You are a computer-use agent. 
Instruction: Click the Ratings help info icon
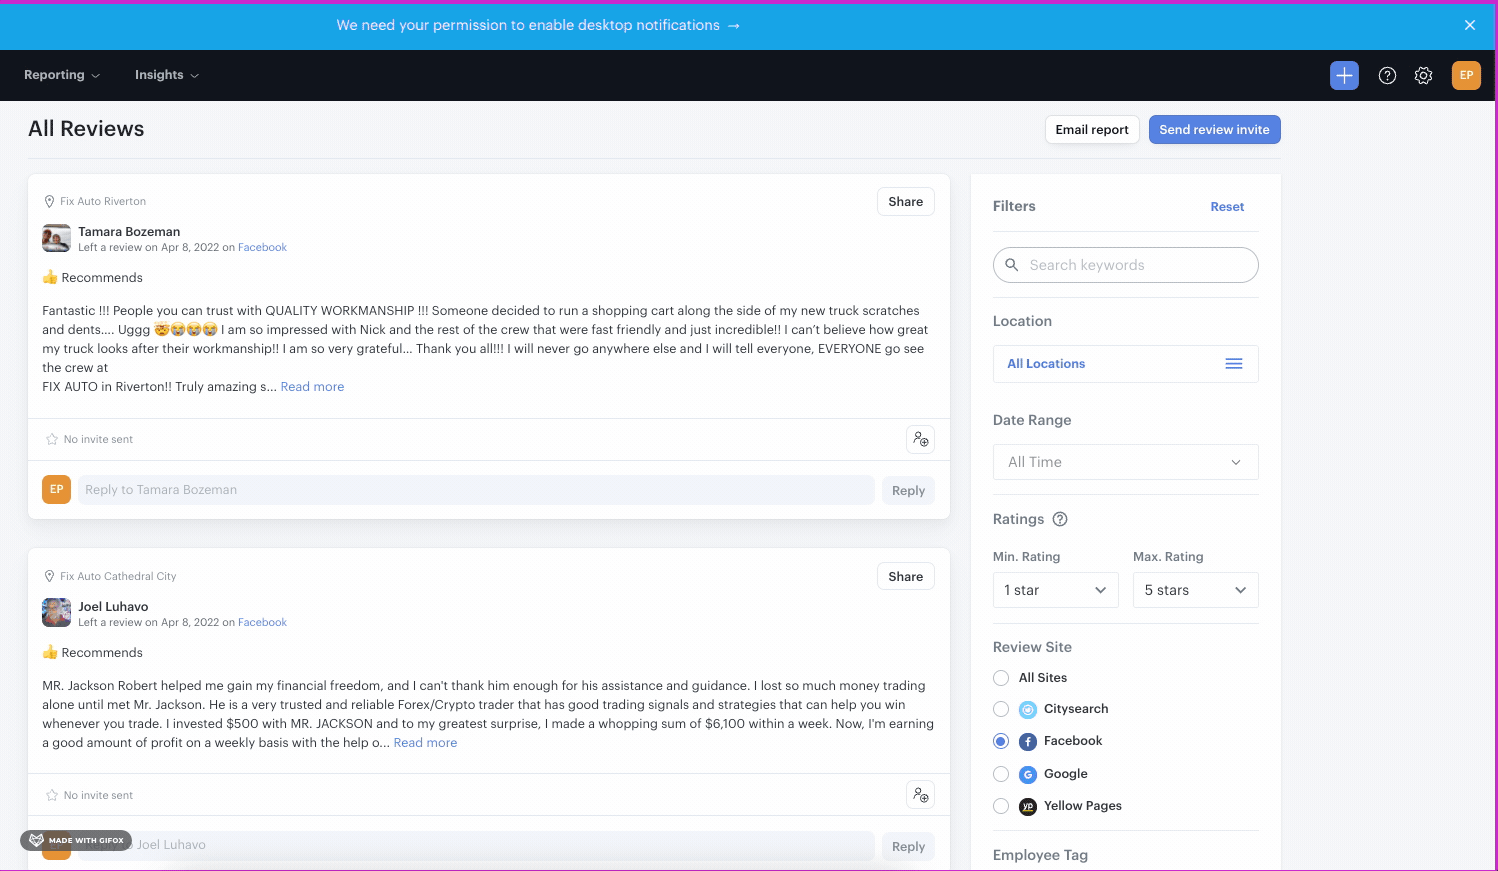(1060, 519)
